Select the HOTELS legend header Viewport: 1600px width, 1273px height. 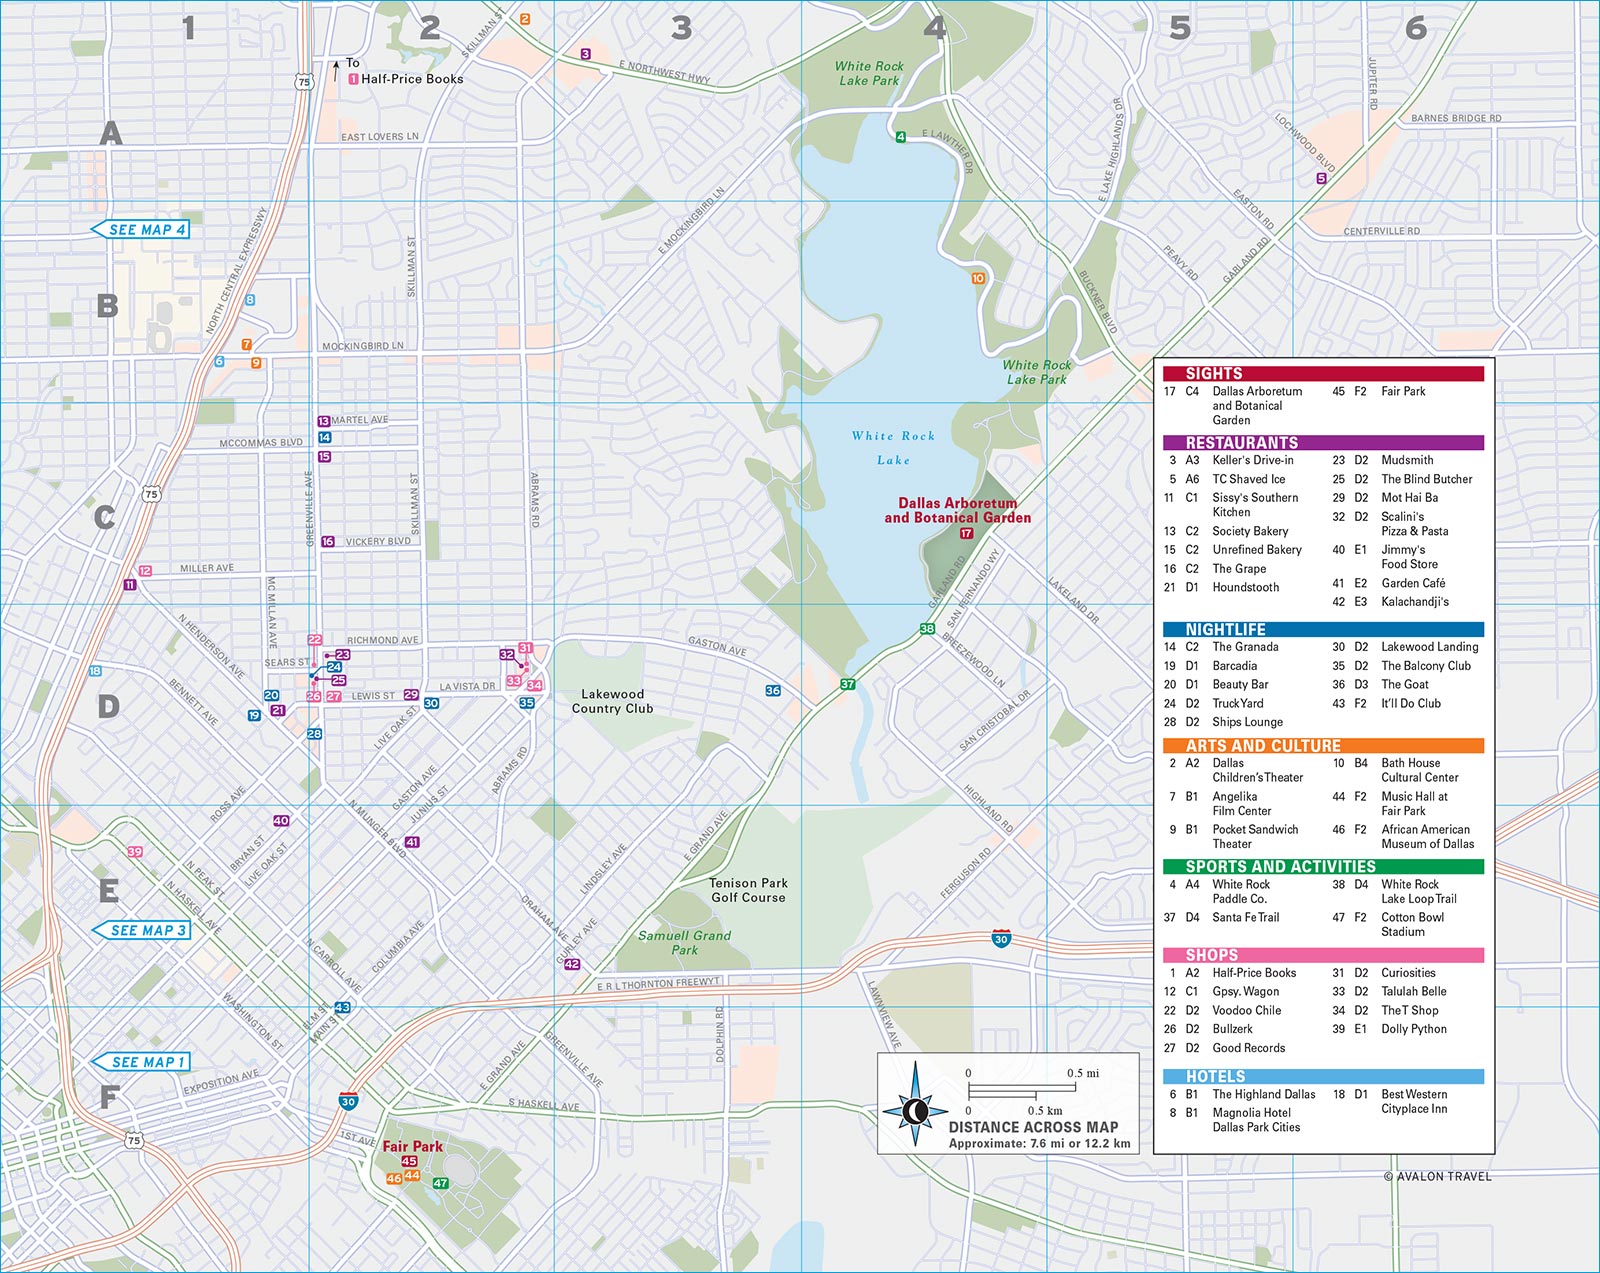pos(1323,1076)
